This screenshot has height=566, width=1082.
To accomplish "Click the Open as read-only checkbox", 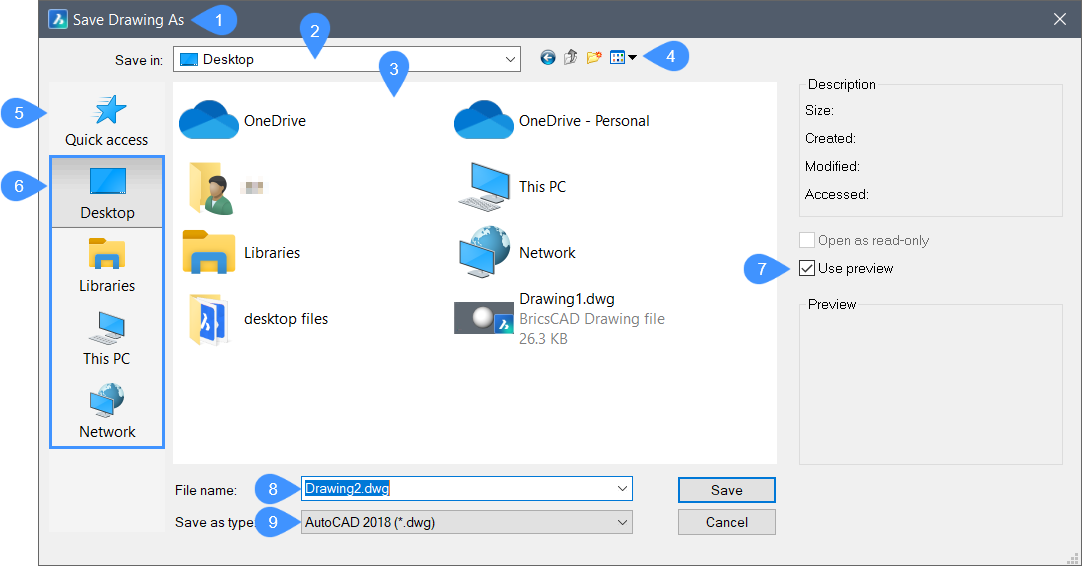I will click(808, 240).
